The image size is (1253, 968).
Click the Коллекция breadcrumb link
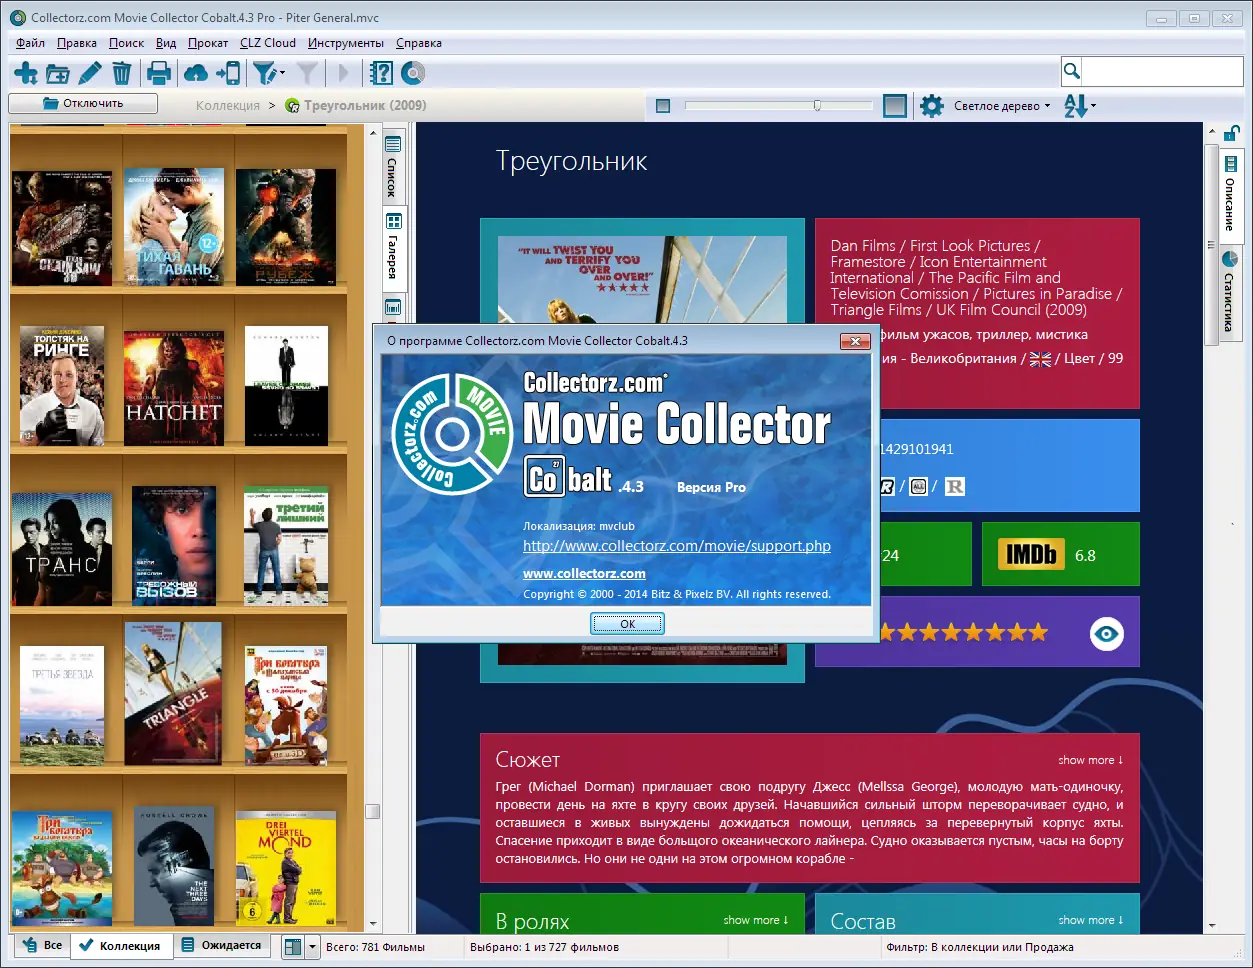coord(228,105)
